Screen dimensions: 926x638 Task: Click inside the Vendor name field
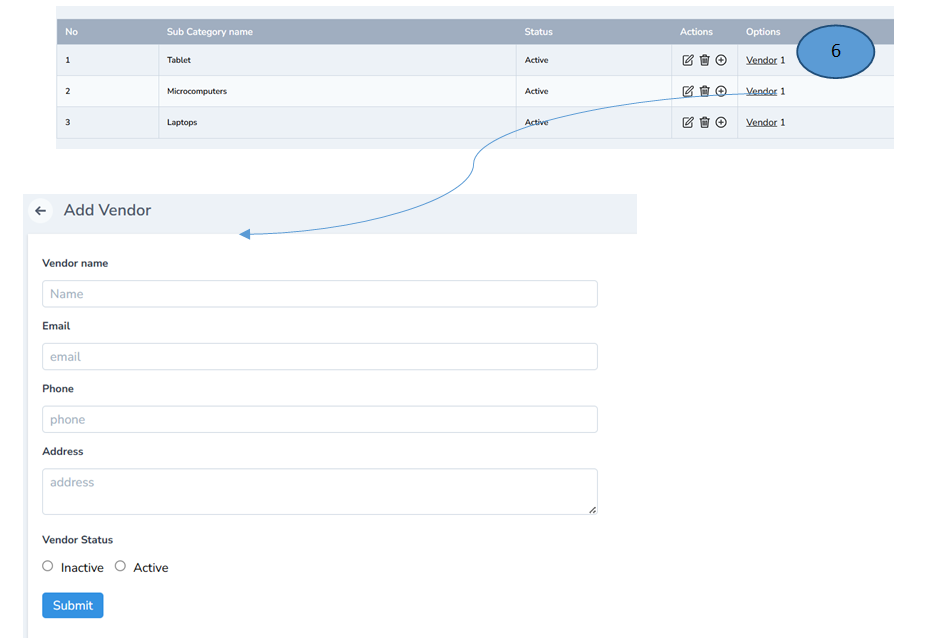pyautogui.click(x=319, y=293)
